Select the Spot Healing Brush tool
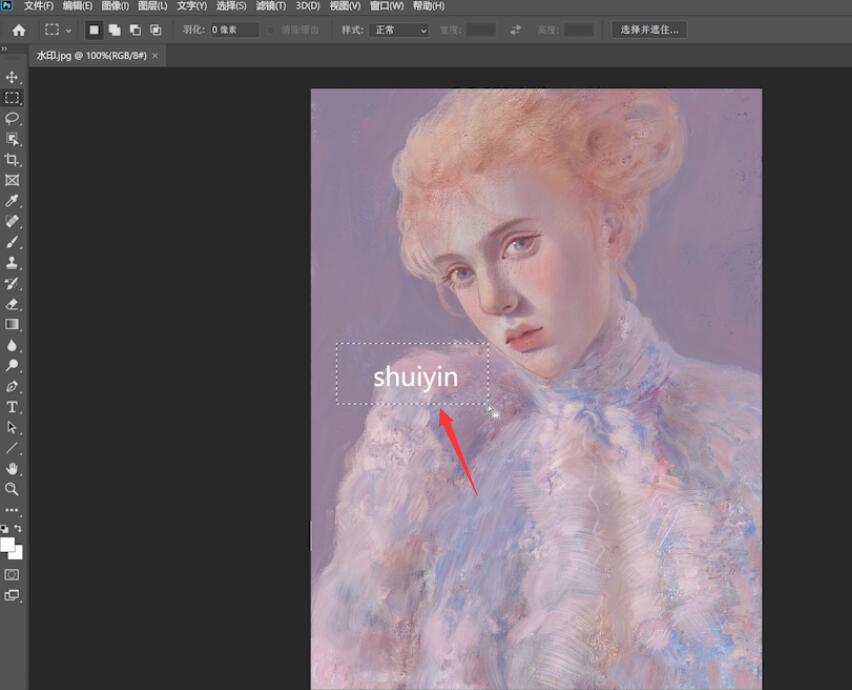Image resolution: width=852 pixels, height=690 pixels. pos(11,221)
